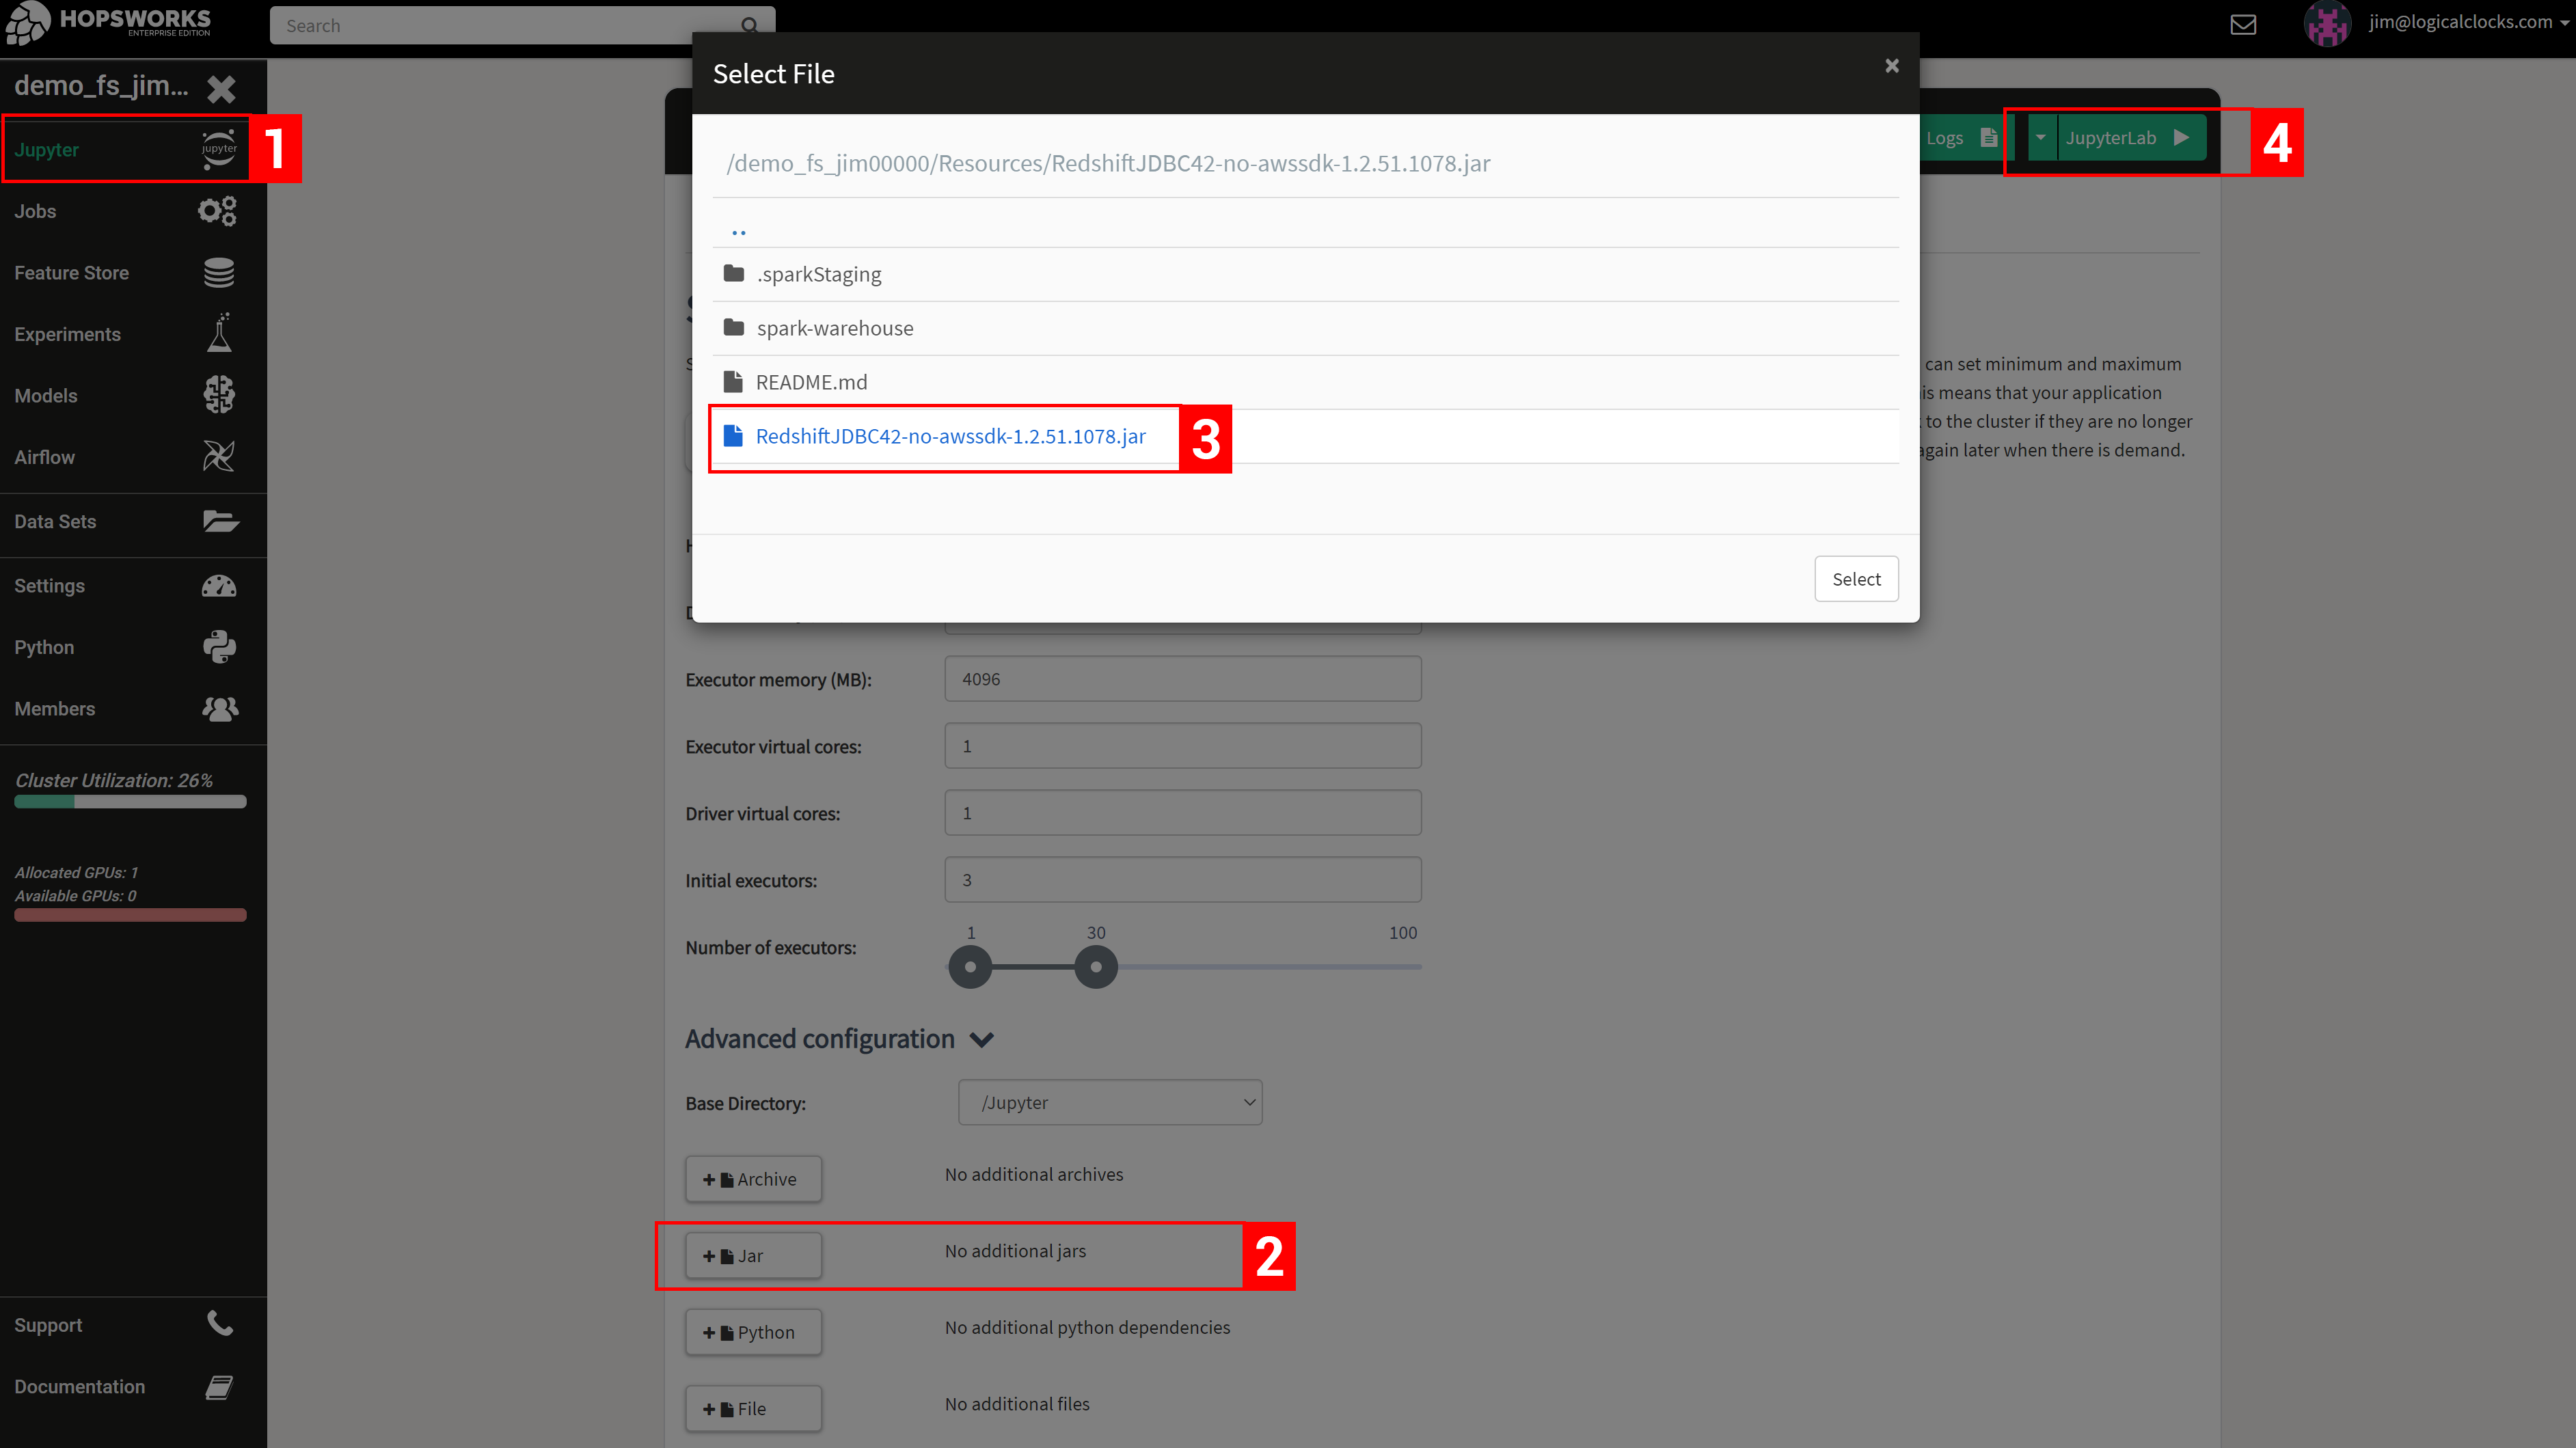Open the Base Directory dropdown
2576x1448 pixels.
[x=1109, y=1102]
